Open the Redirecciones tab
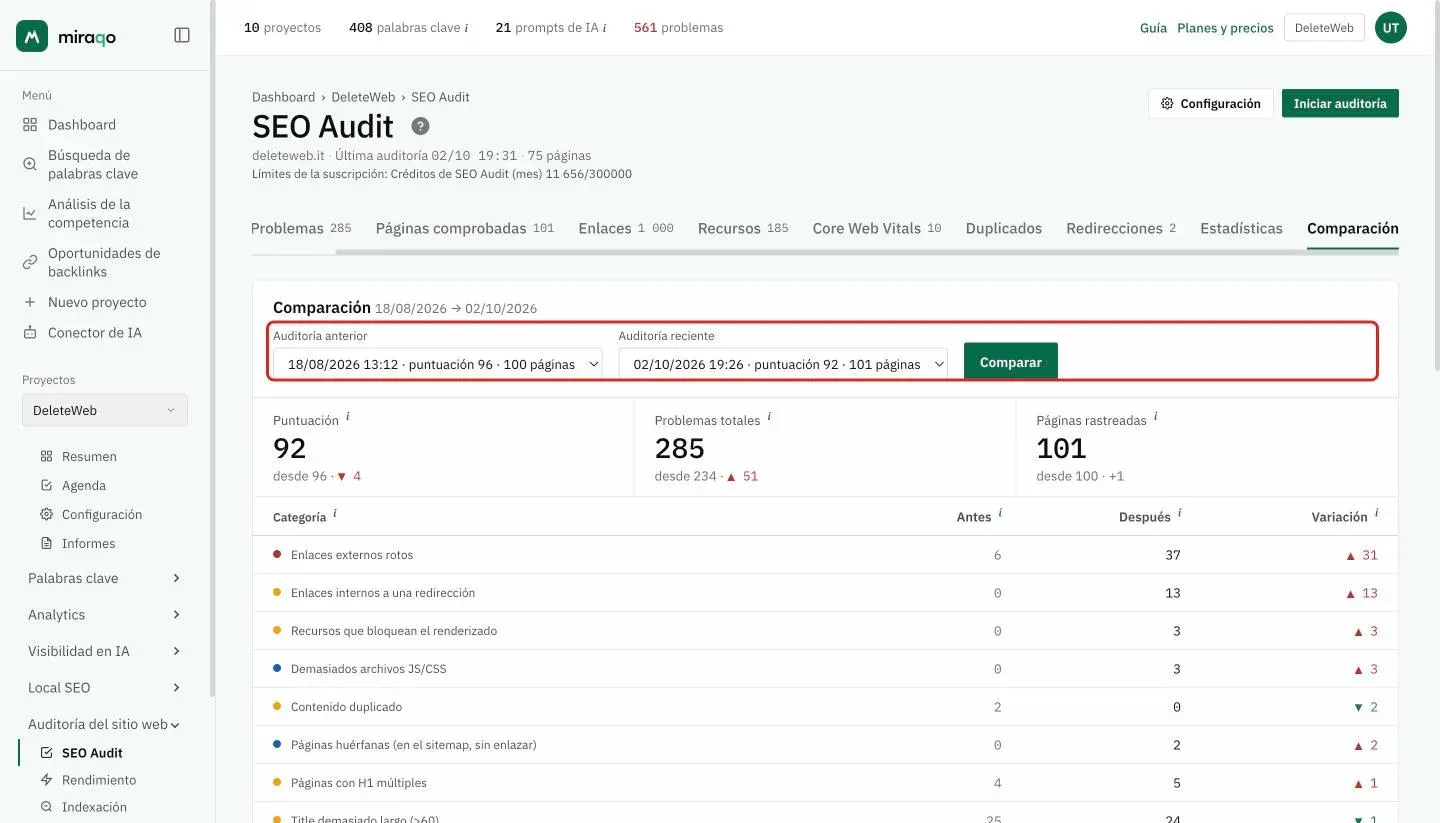Viewport: 1440px width, 823px height. (x=1121, y=228)
